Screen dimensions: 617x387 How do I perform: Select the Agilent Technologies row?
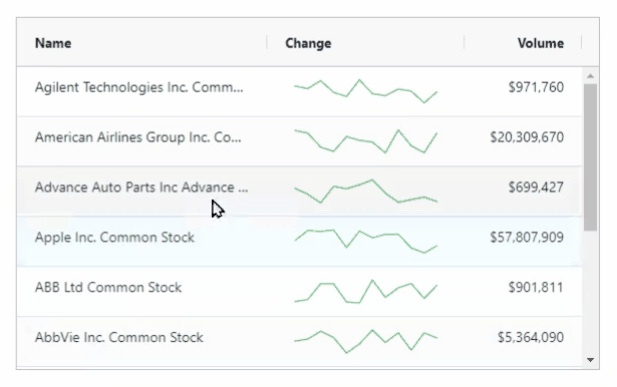click(299, 91)
